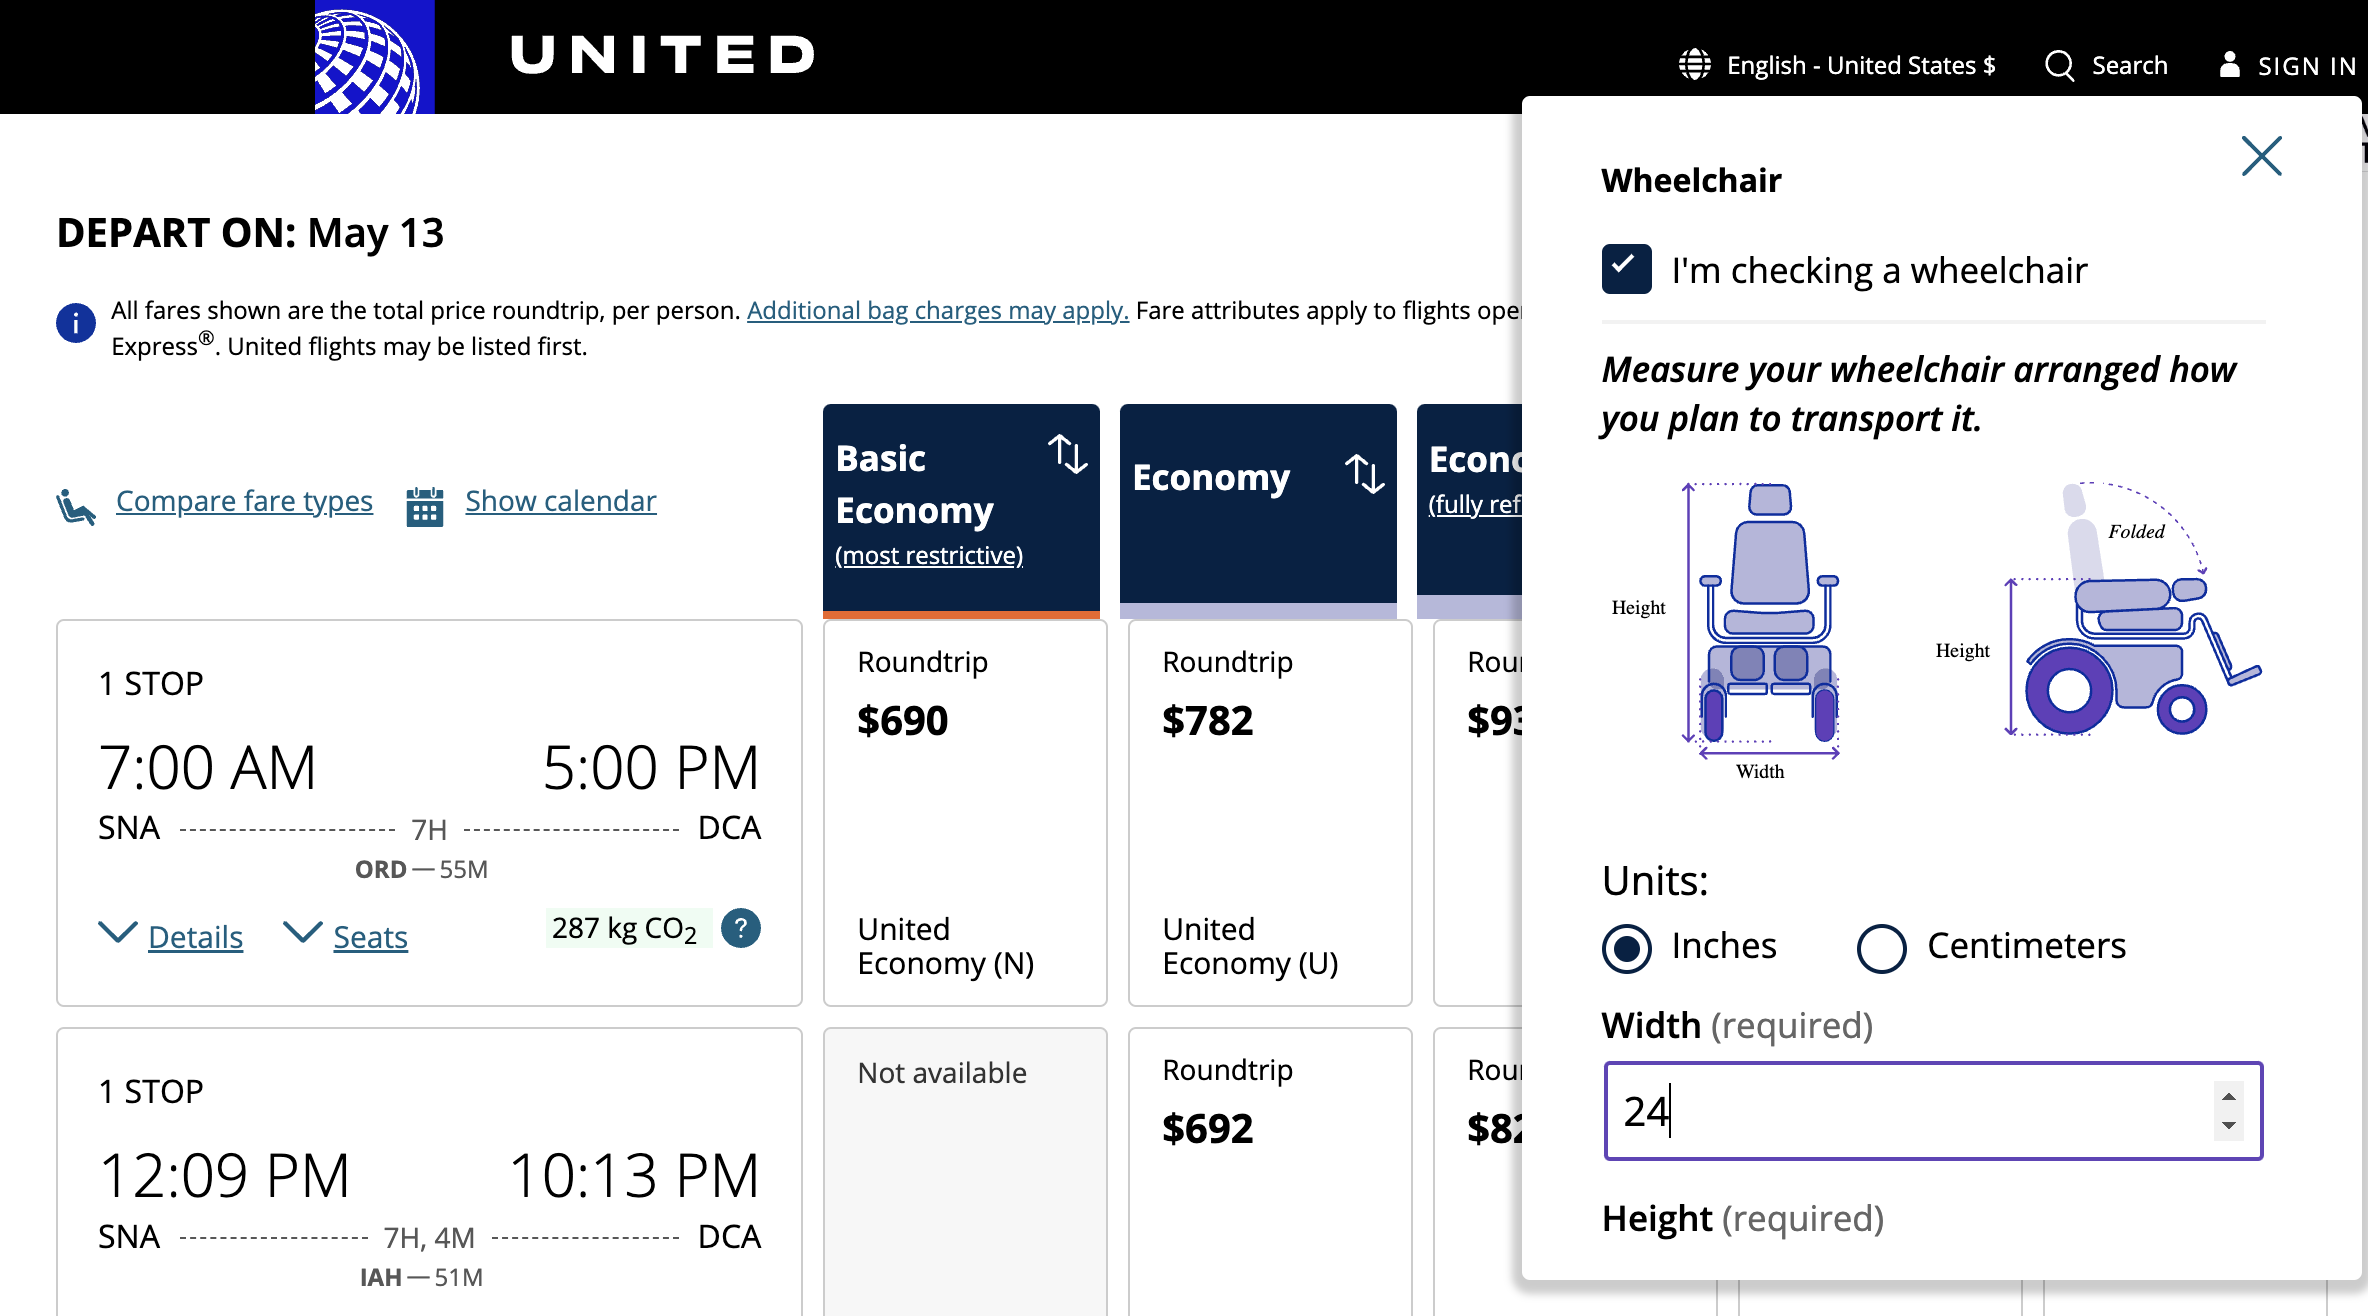This screenshot has height=1316, width=2368.
Task: Expand Seats for the 7:00 AM flight
Action: (x=369, y=937)
